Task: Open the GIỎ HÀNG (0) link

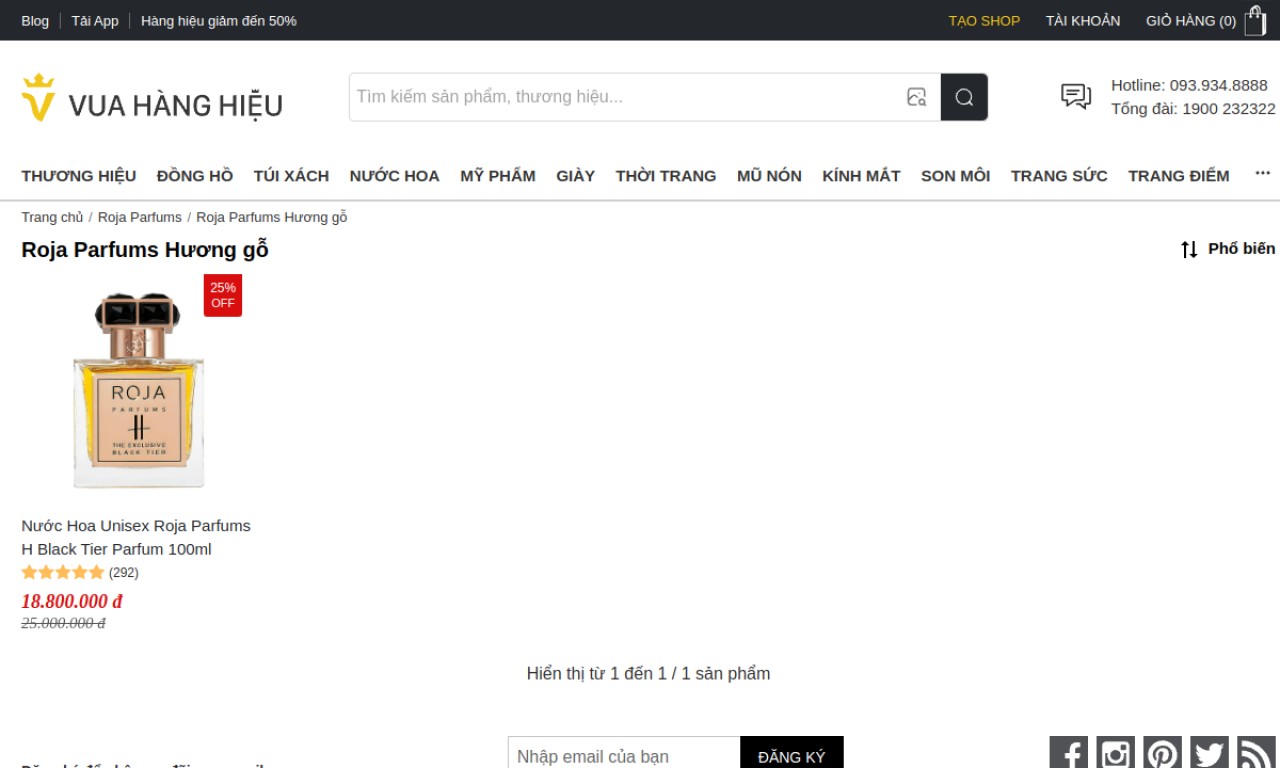Action: tap(1191, 20)
